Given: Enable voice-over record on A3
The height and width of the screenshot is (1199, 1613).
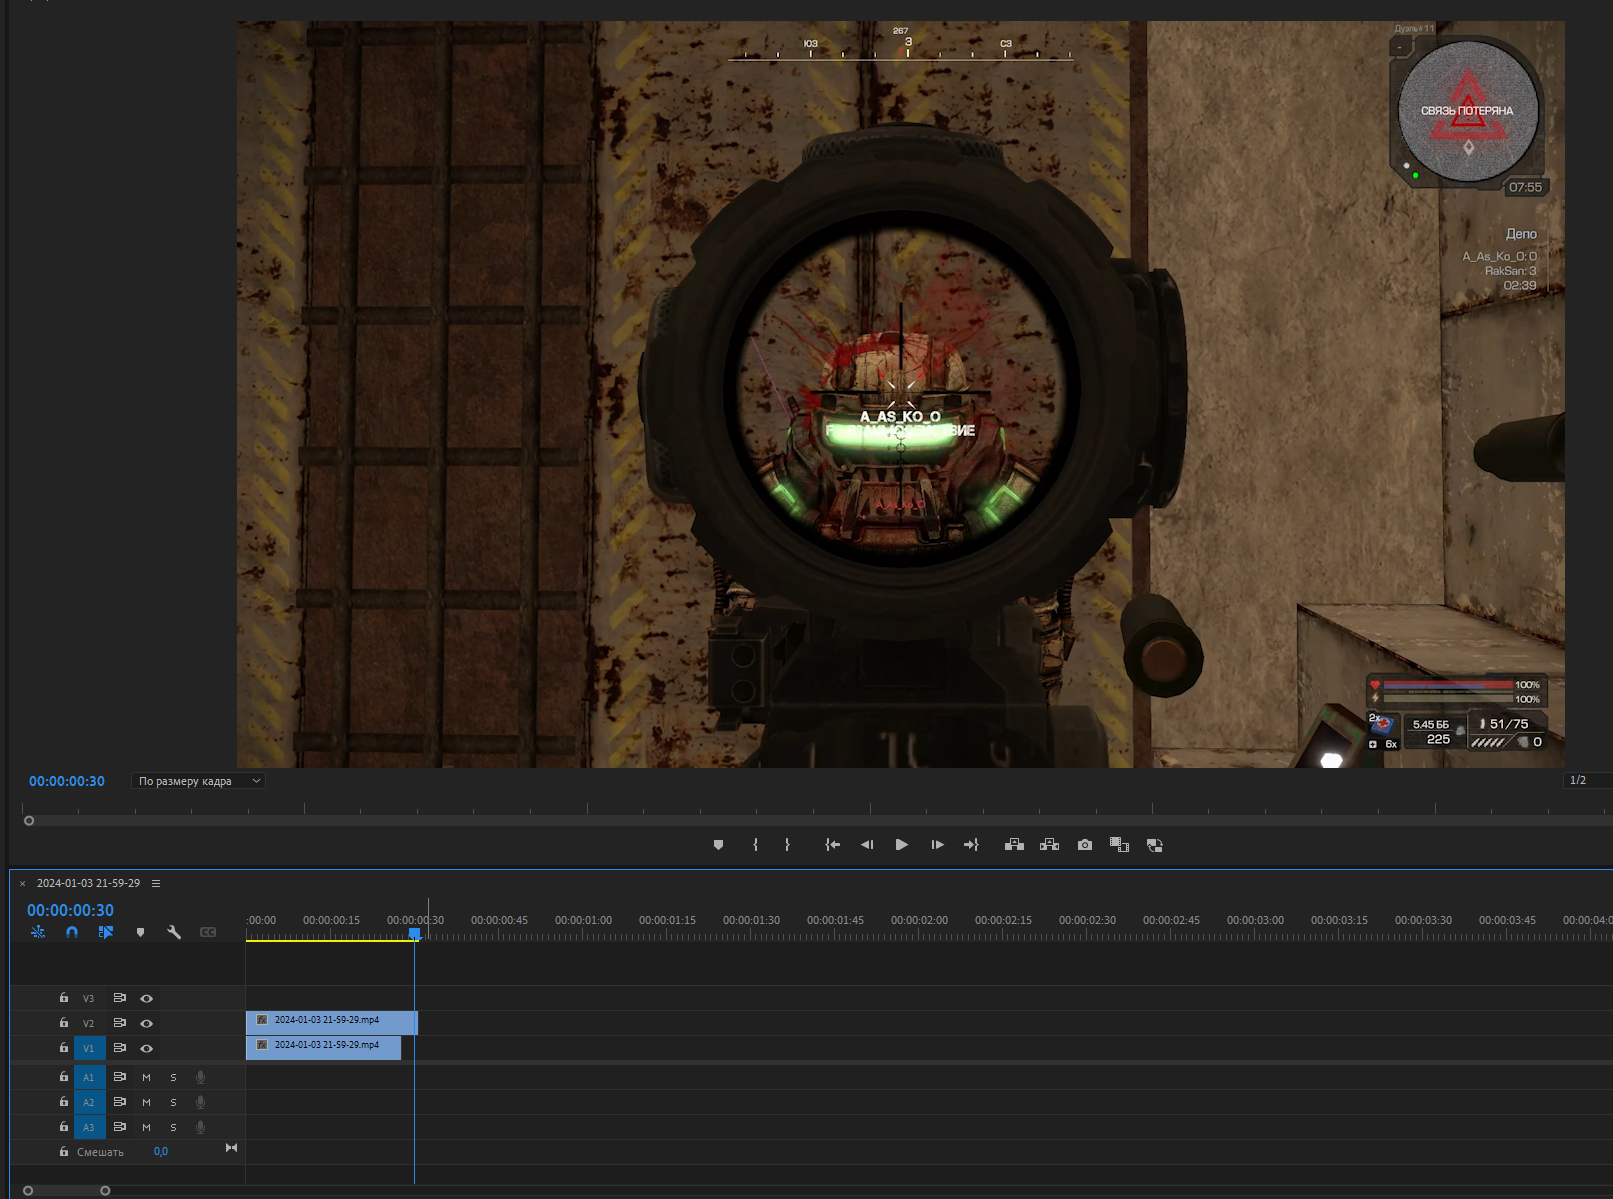Looking at the screenshot, I should coord(201,1127).
